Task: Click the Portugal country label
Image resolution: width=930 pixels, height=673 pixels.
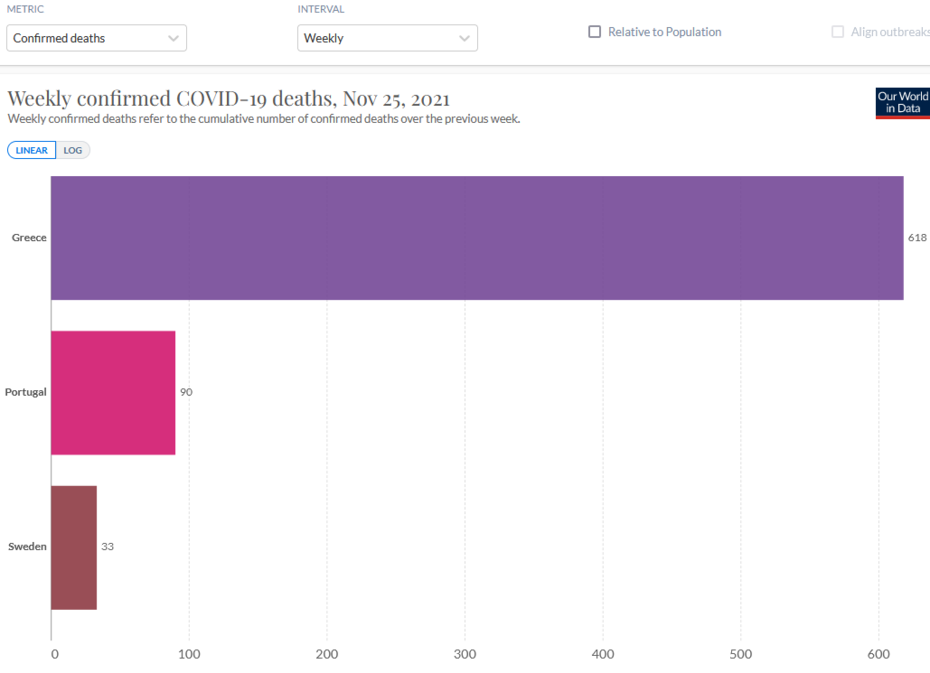Action: pos(26,392)
